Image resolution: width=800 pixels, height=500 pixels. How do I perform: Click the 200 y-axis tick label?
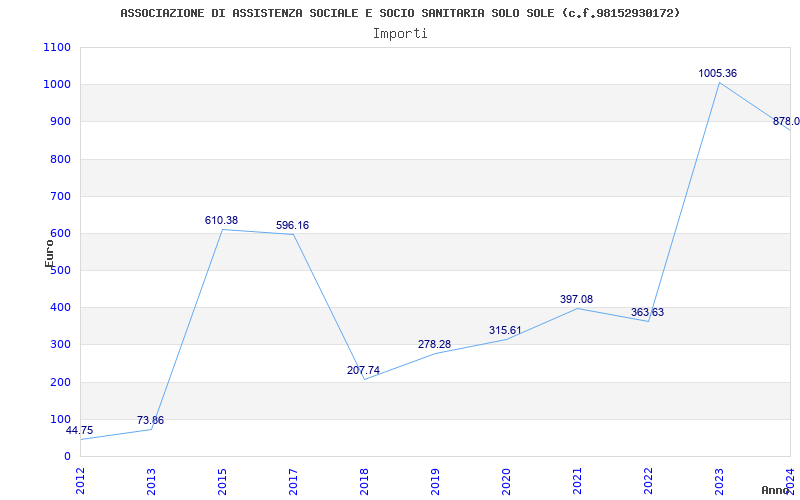[61, 382]
